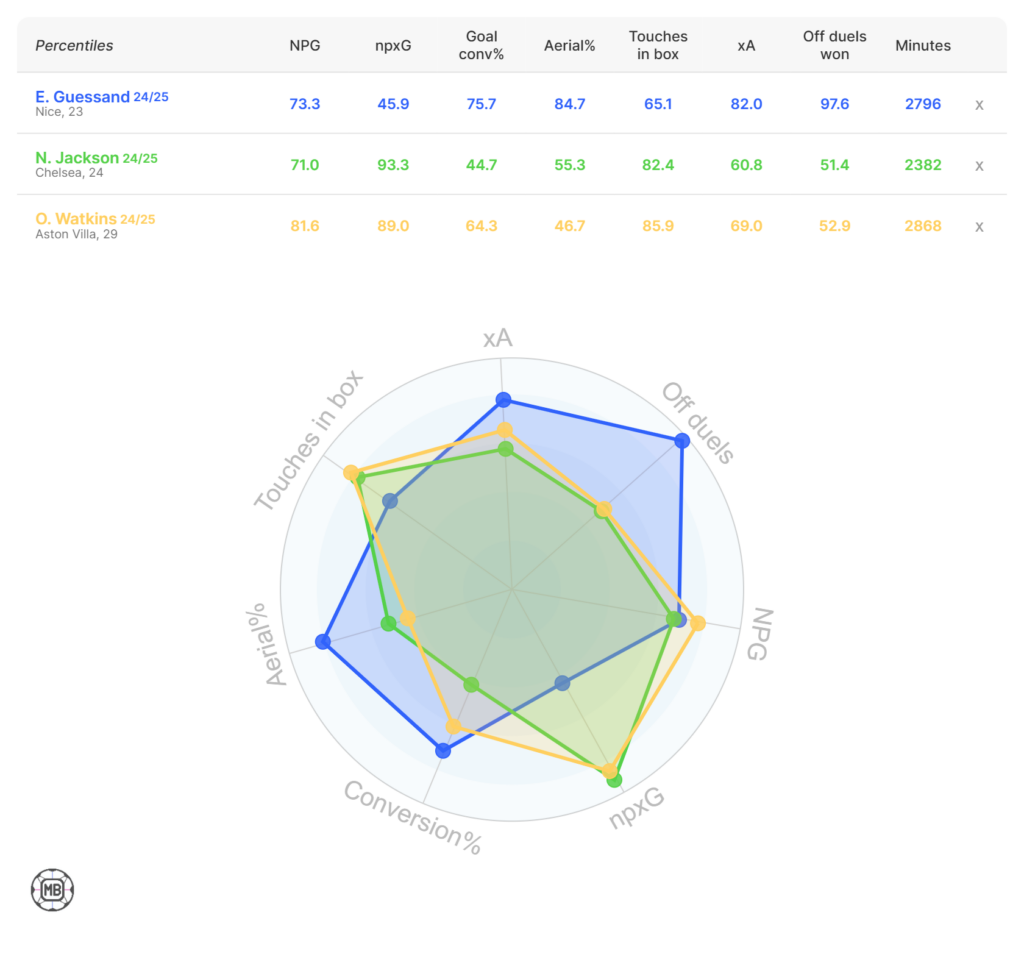
Task: Click Guessand's blue Conversion% radar point
Action: (443, 750)
